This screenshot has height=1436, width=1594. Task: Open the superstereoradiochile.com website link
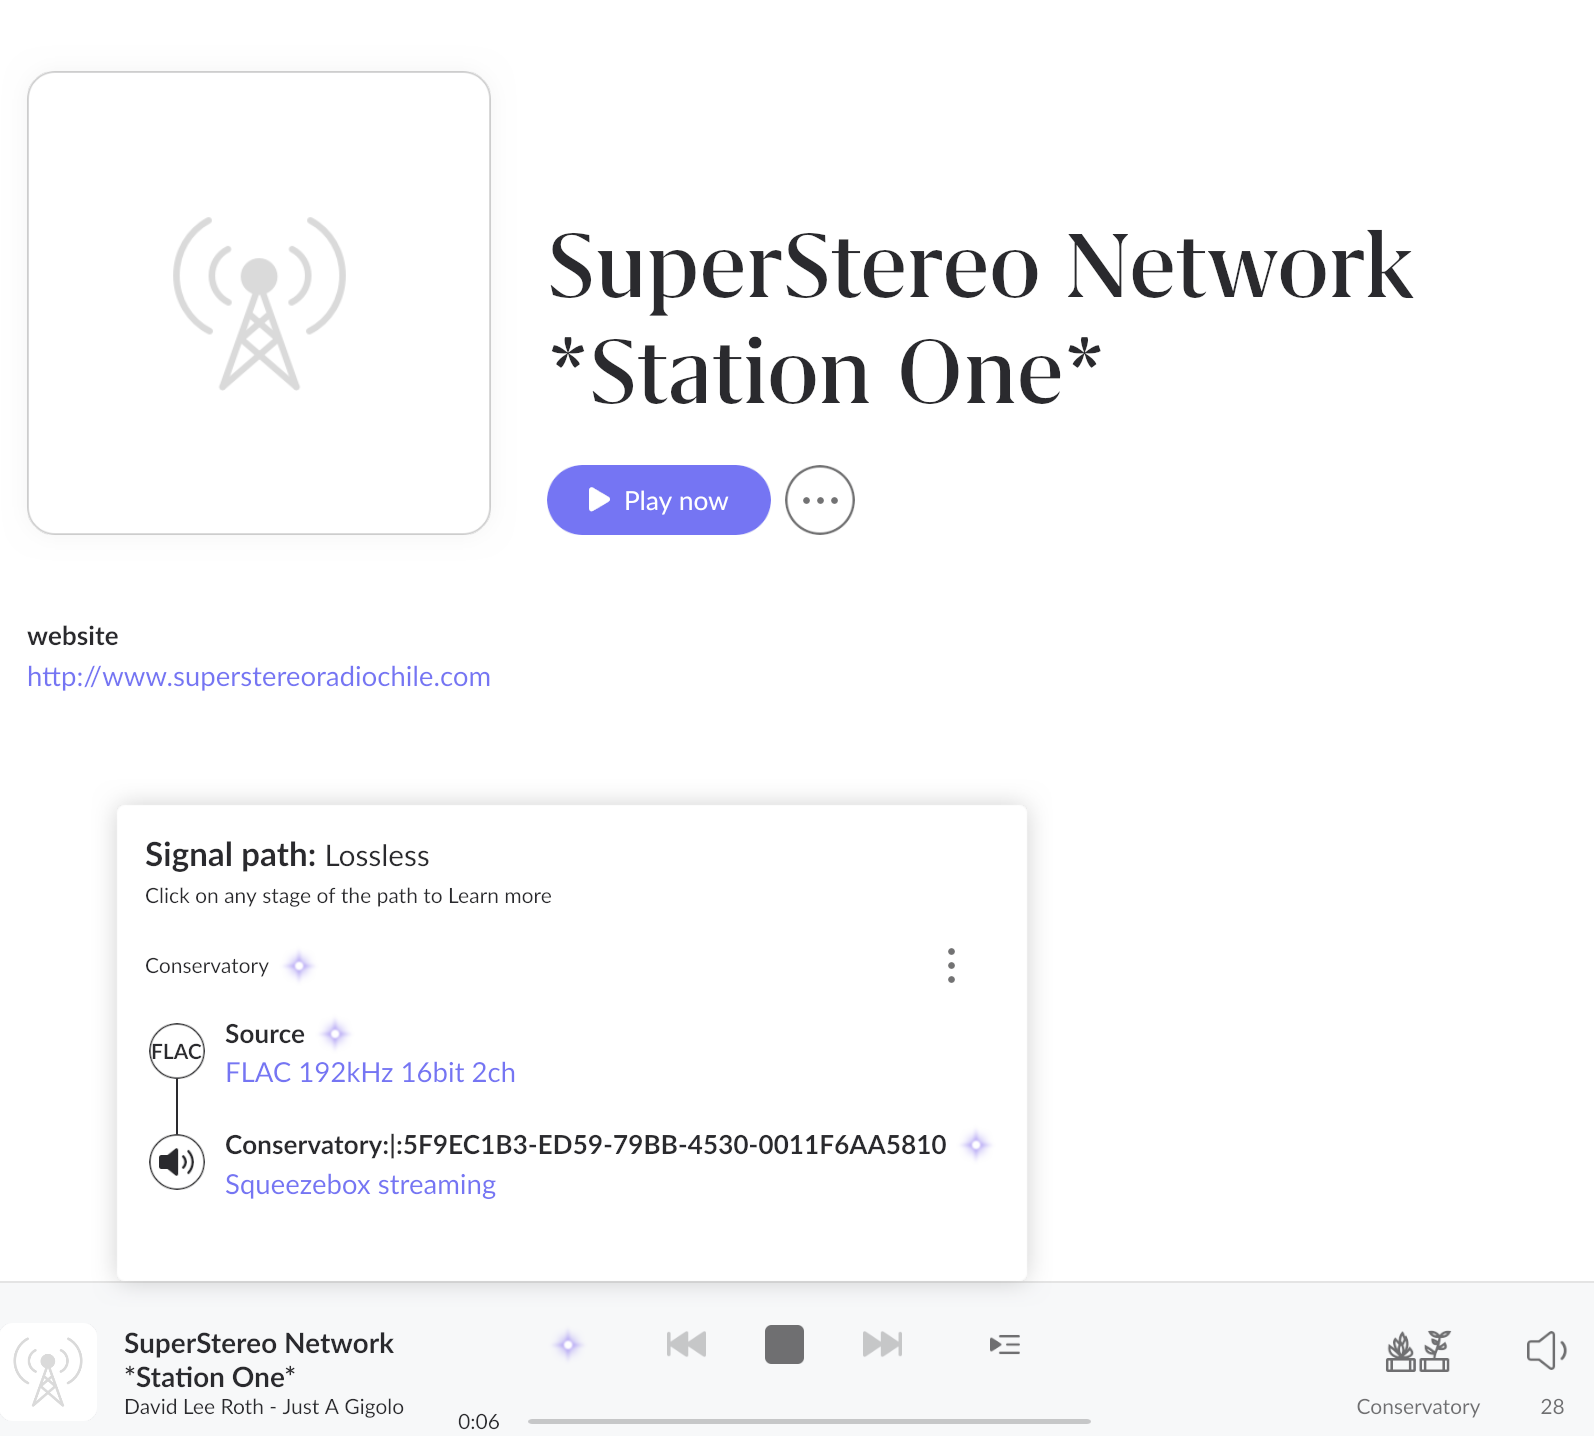(x=259, y=677)
